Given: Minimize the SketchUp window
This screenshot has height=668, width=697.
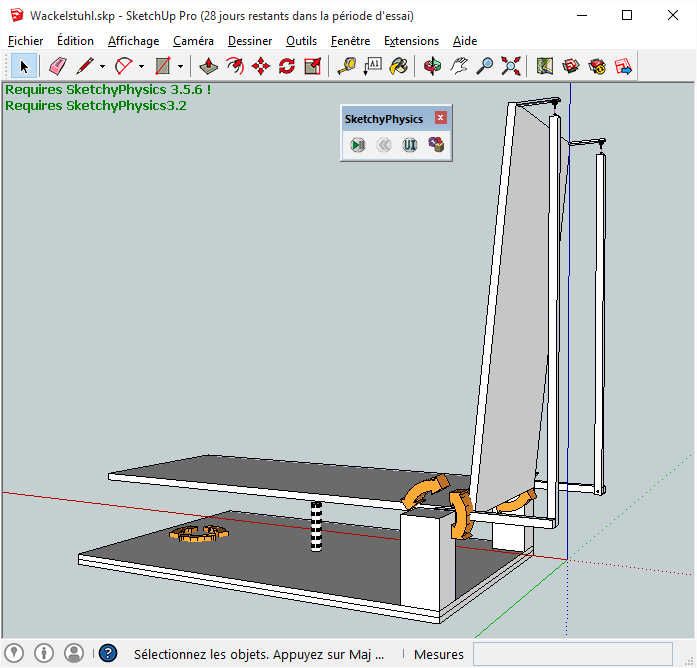Looking at the screenshot, I should pos(582,16).
